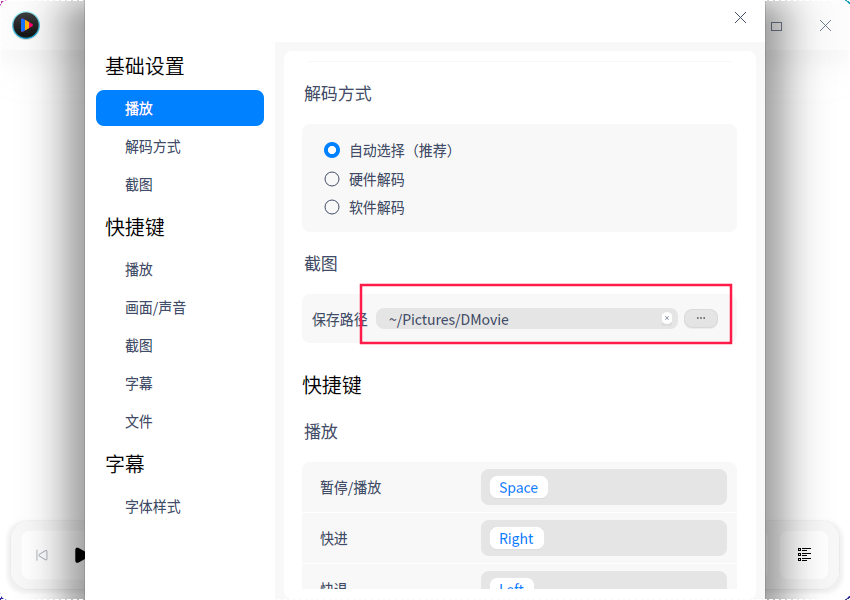Clear the save path using the x icon
Image resolution: width=850 pixels, height=600 pixels.
pyautogui.click(x=666, y=318)
